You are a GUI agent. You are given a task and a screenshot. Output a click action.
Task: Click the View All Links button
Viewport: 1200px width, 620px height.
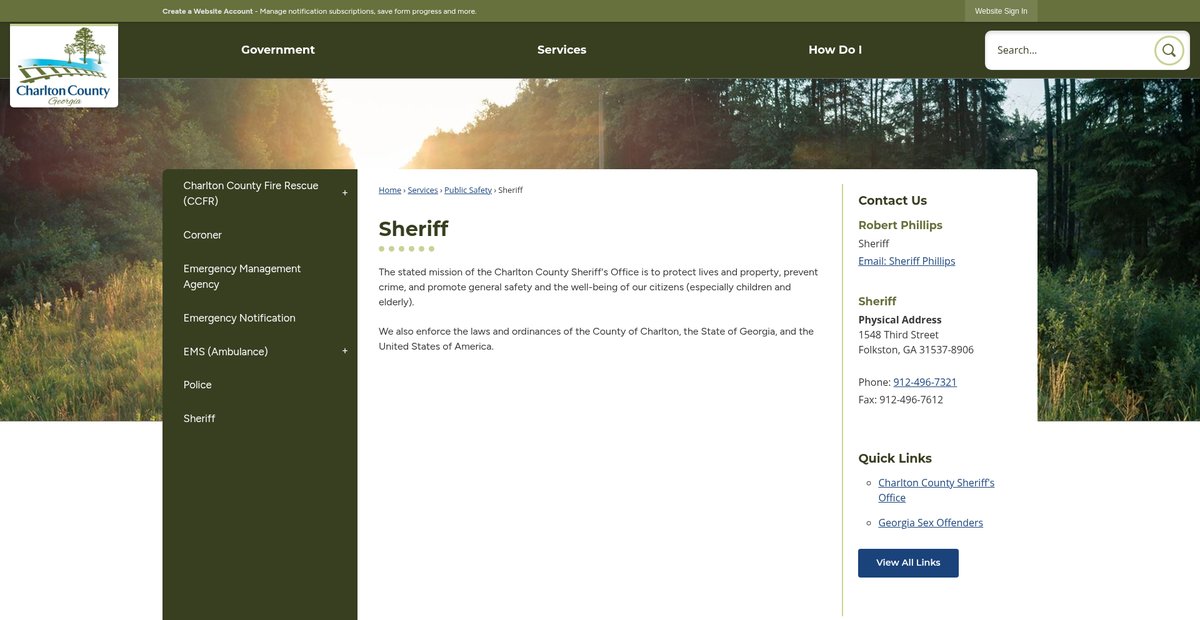(x=908, y=563)
